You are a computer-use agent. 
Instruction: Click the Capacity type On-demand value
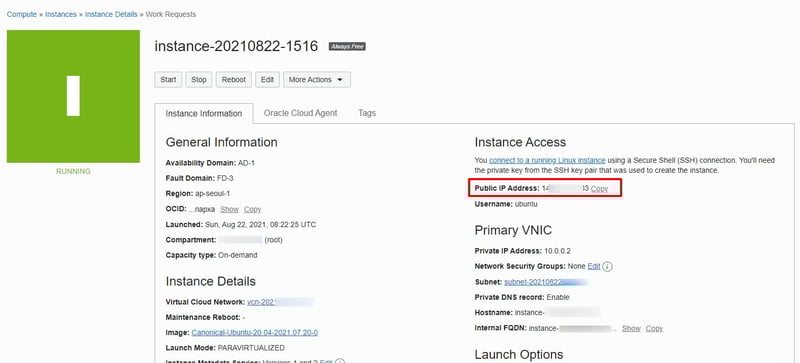tap(237, 255)
